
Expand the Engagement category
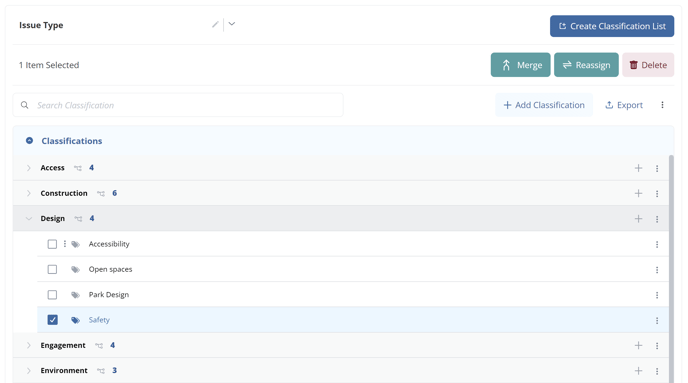(29, 345)
